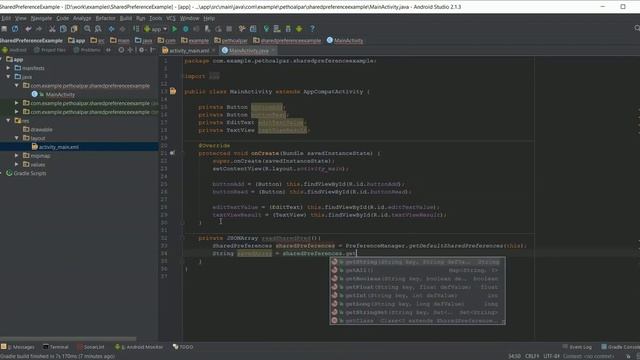
Task: Click the Help question mark icon
Action: pyautogui.click(x=312, y=29)
